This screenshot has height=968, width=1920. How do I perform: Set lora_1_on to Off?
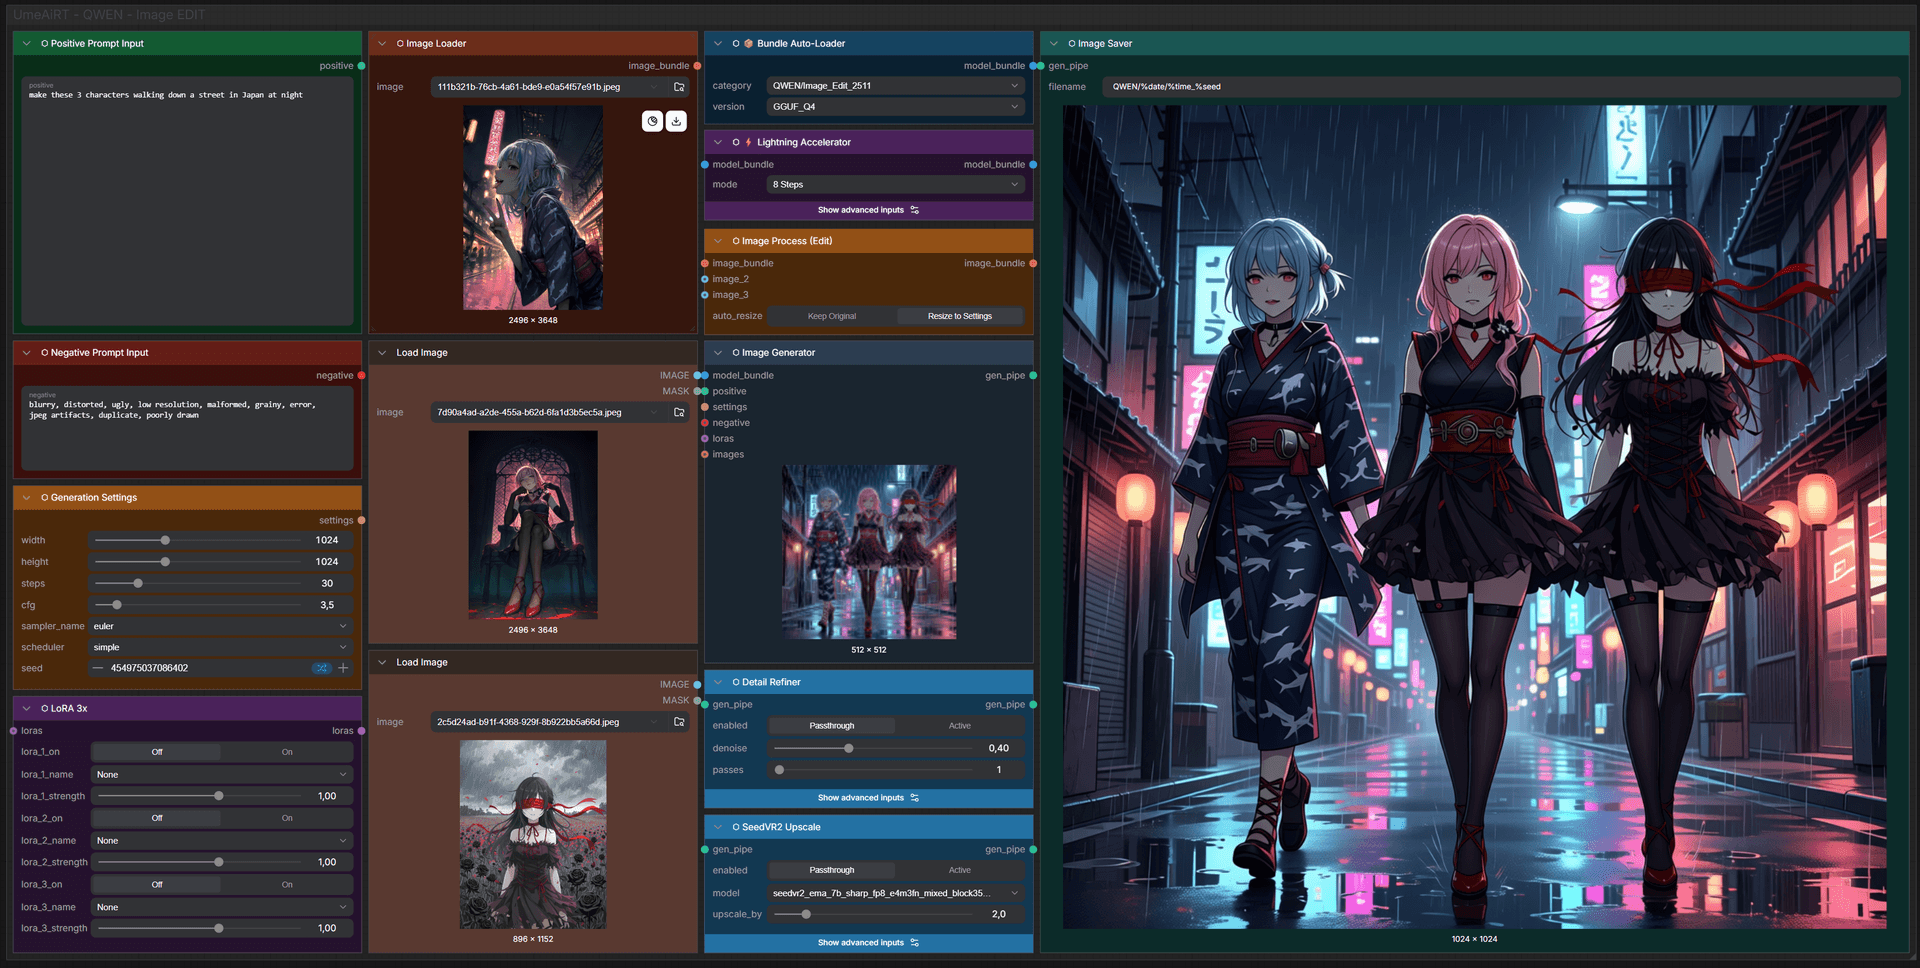pos(157,752)
